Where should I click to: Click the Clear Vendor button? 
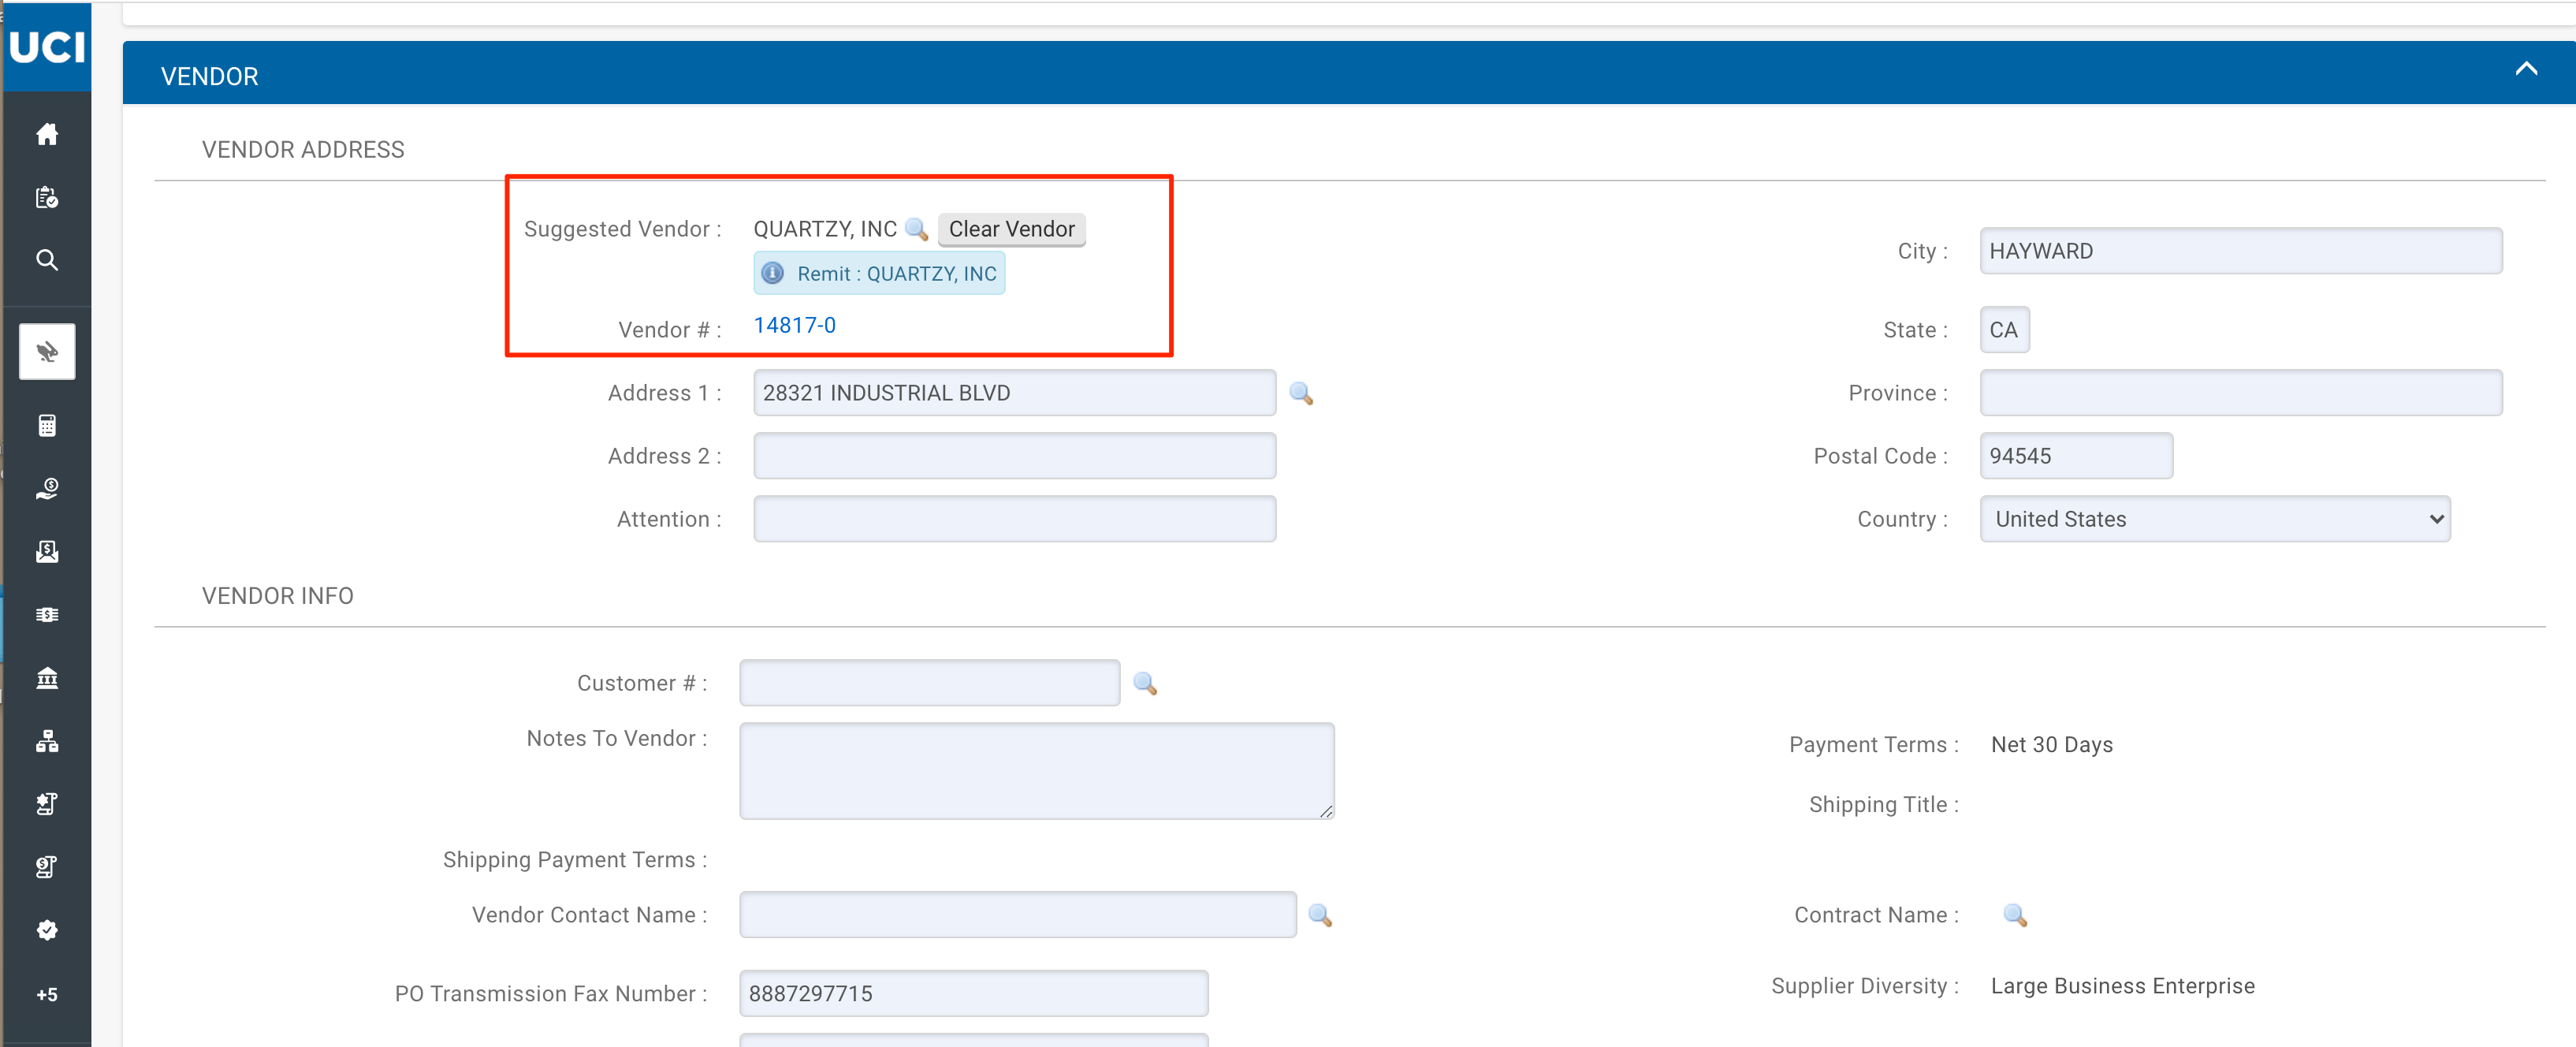tap(1011, 229)
